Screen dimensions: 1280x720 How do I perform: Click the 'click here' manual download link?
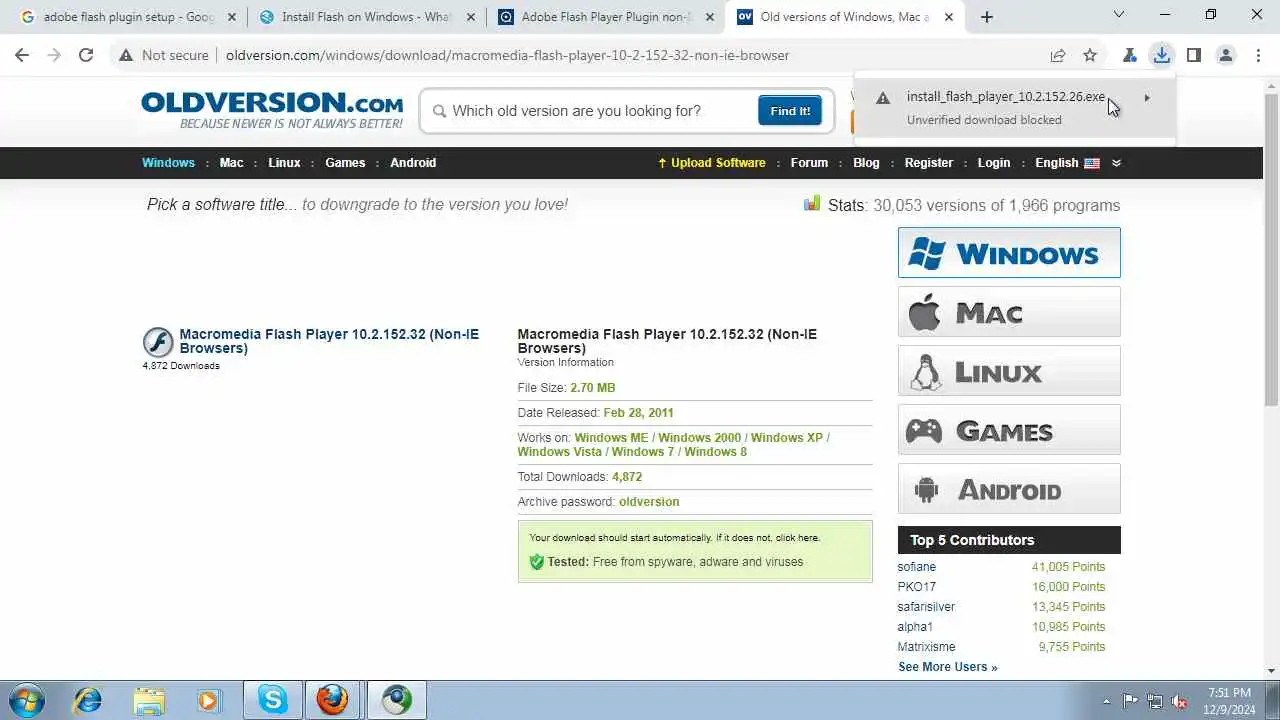(797, 538)
